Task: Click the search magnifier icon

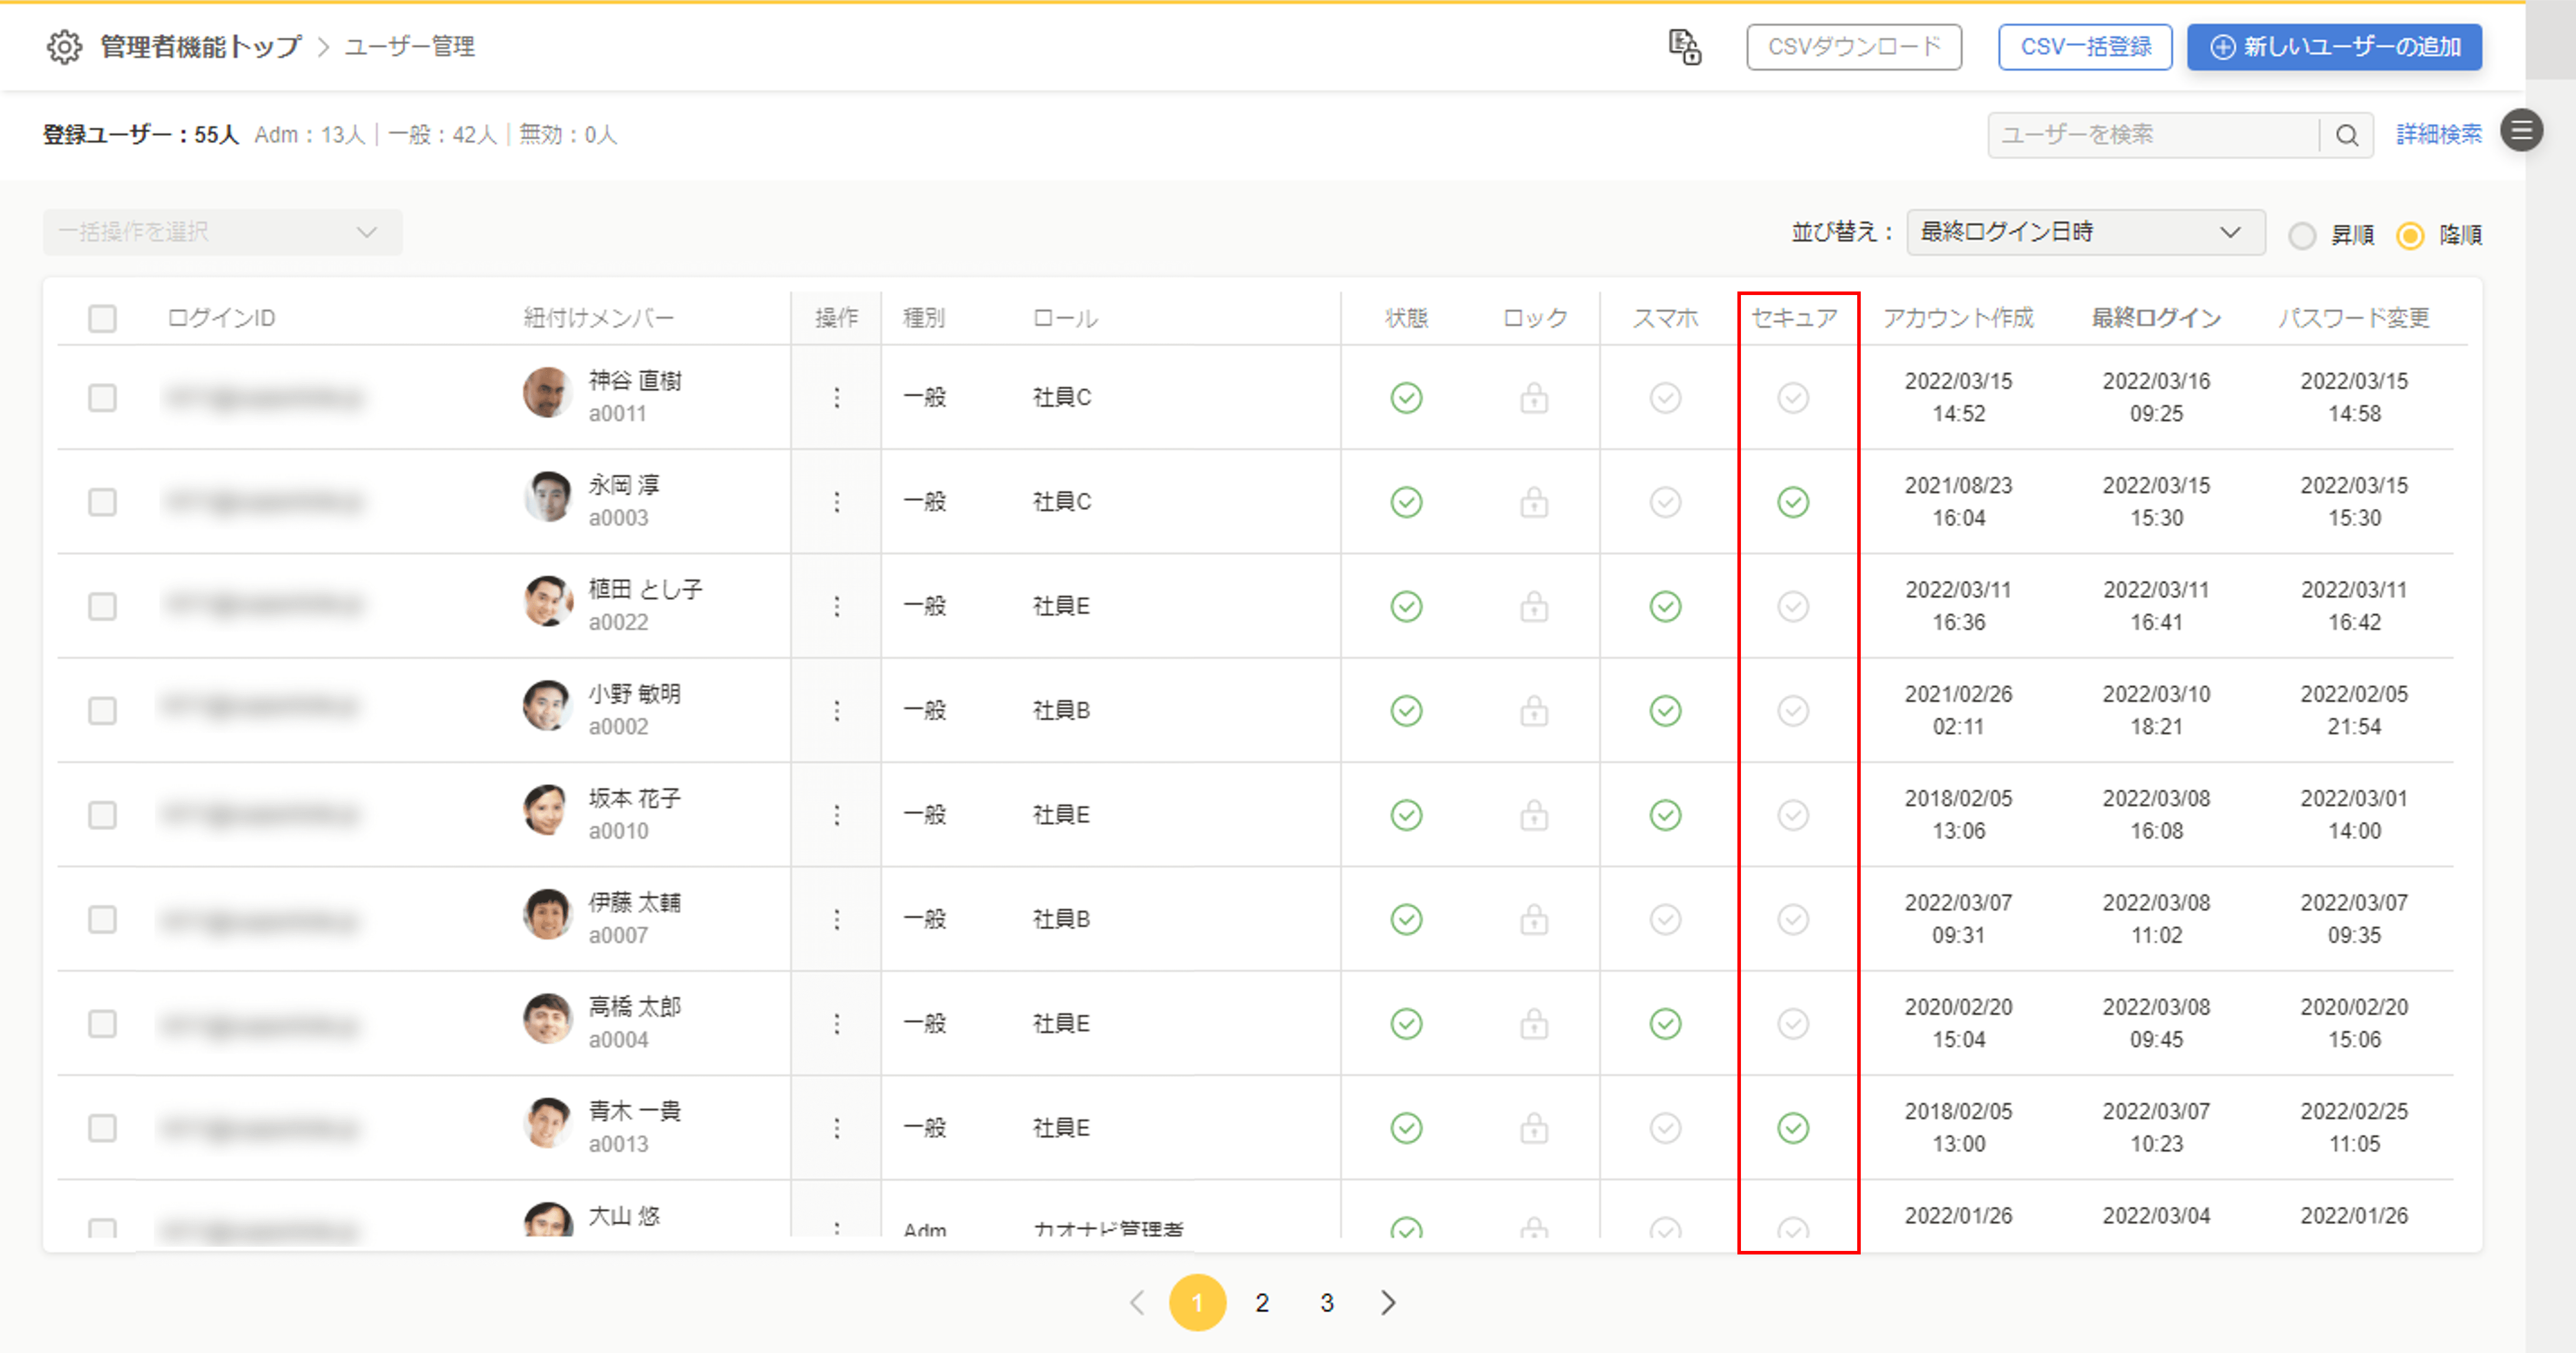Action: [x=2346, y=135]
